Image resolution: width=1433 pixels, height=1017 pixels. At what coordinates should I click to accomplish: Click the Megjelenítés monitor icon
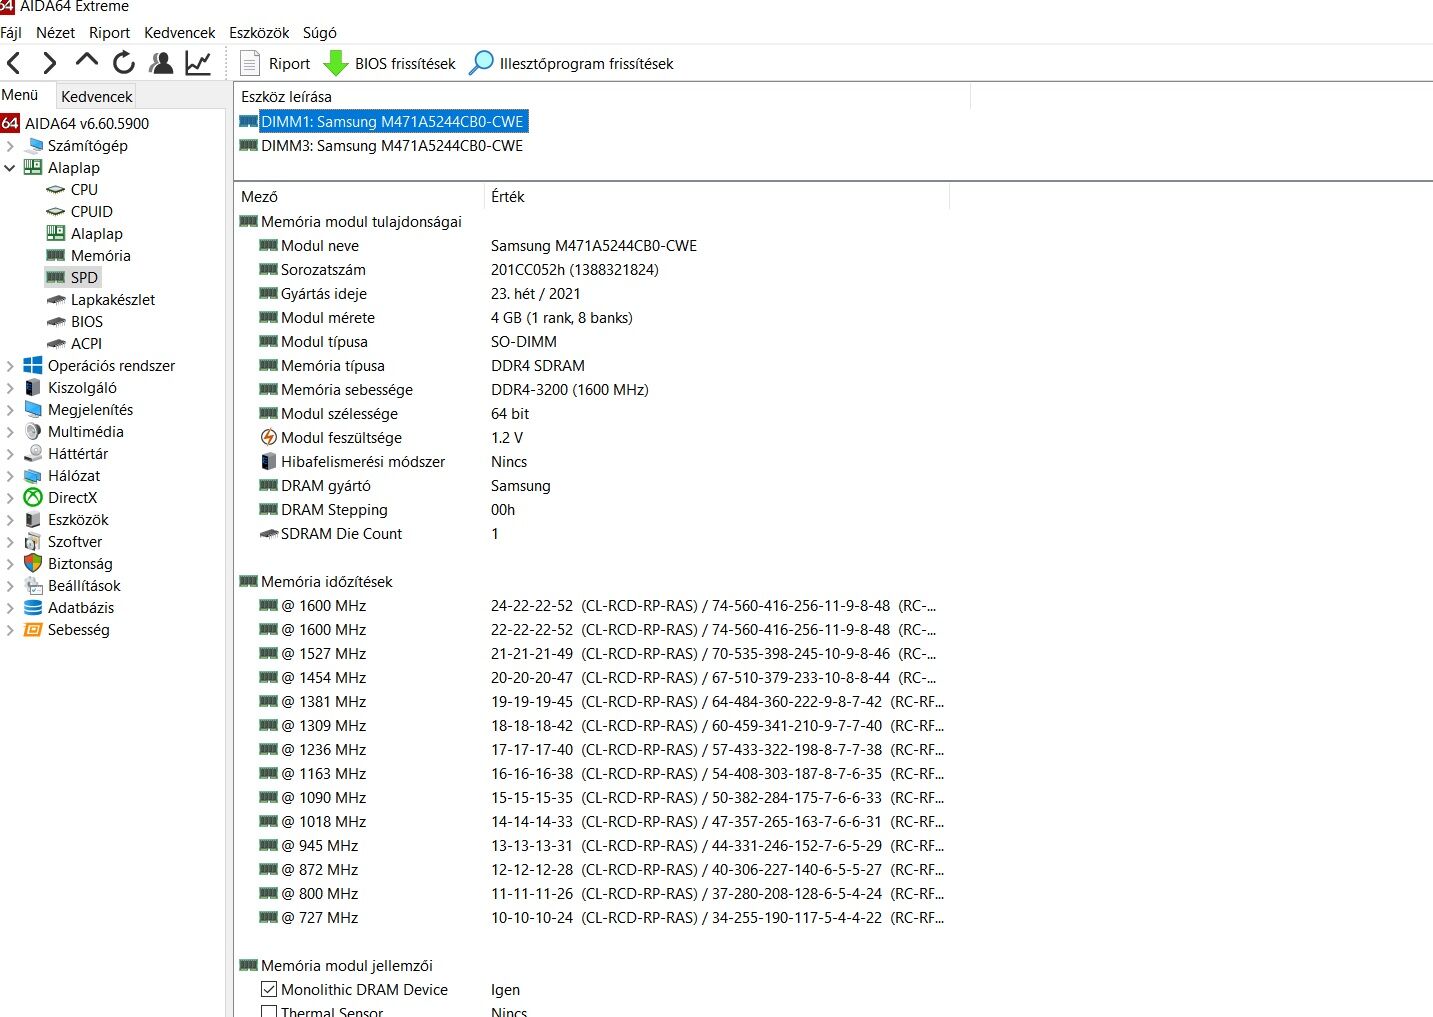coord(33,409)
